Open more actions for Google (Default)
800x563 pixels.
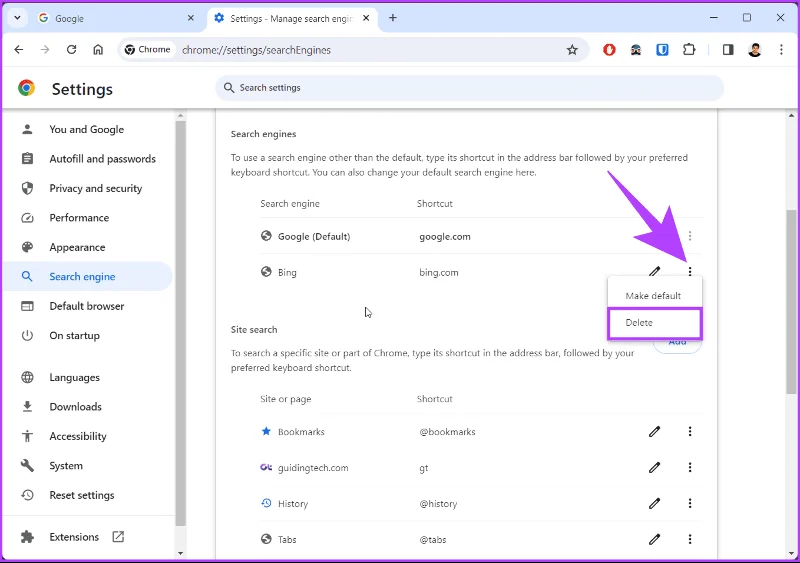[690, 236]
